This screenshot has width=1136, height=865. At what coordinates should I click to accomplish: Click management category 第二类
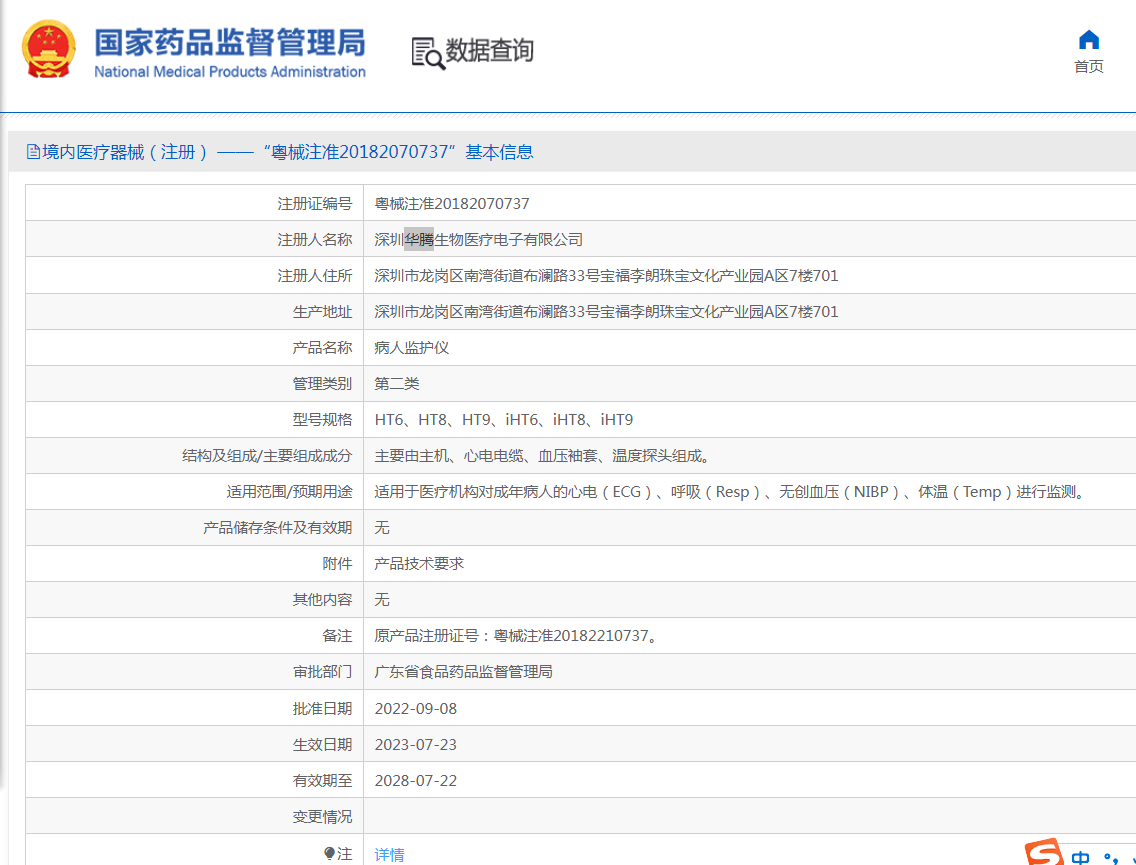coord(396,383)
